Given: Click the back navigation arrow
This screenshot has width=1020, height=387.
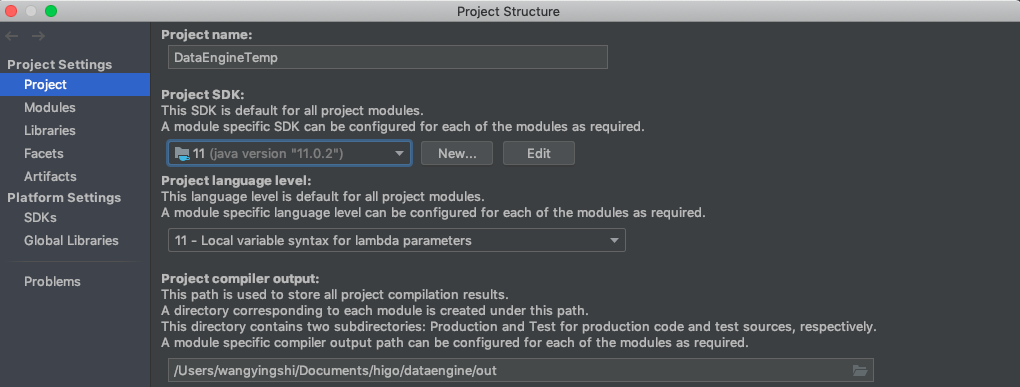Looking at the screenshot, I should point(12,36).
